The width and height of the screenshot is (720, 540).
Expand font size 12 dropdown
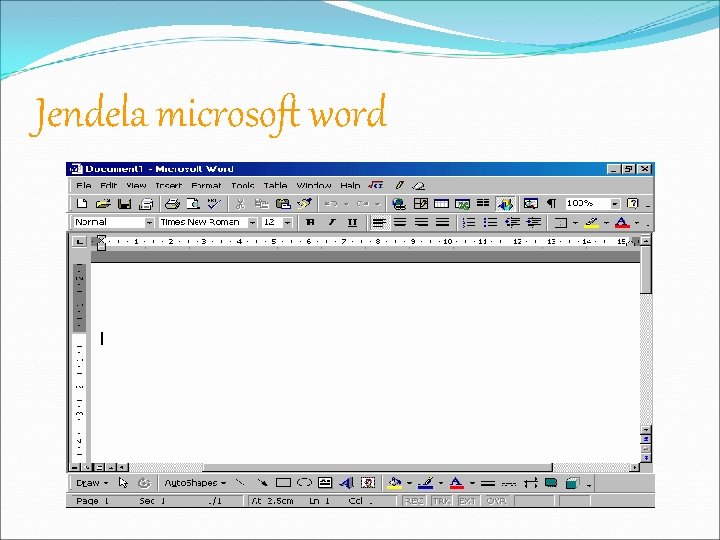tap(287, 223)
